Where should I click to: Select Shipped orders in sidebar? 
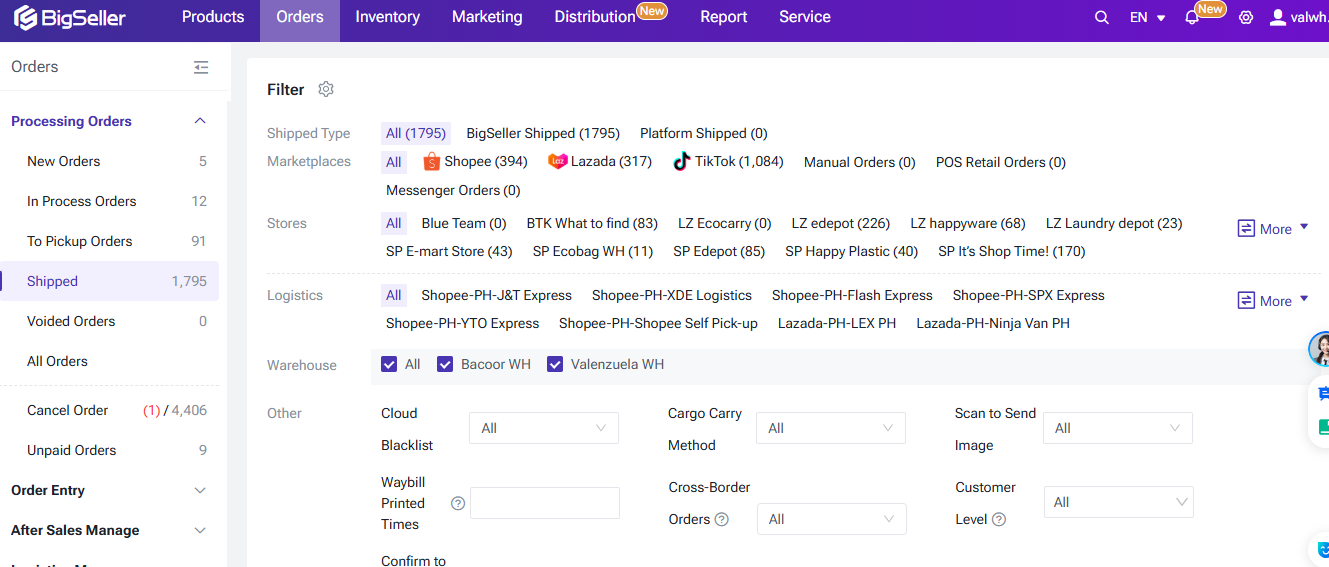pyautogui.click(x=110, y=281)
